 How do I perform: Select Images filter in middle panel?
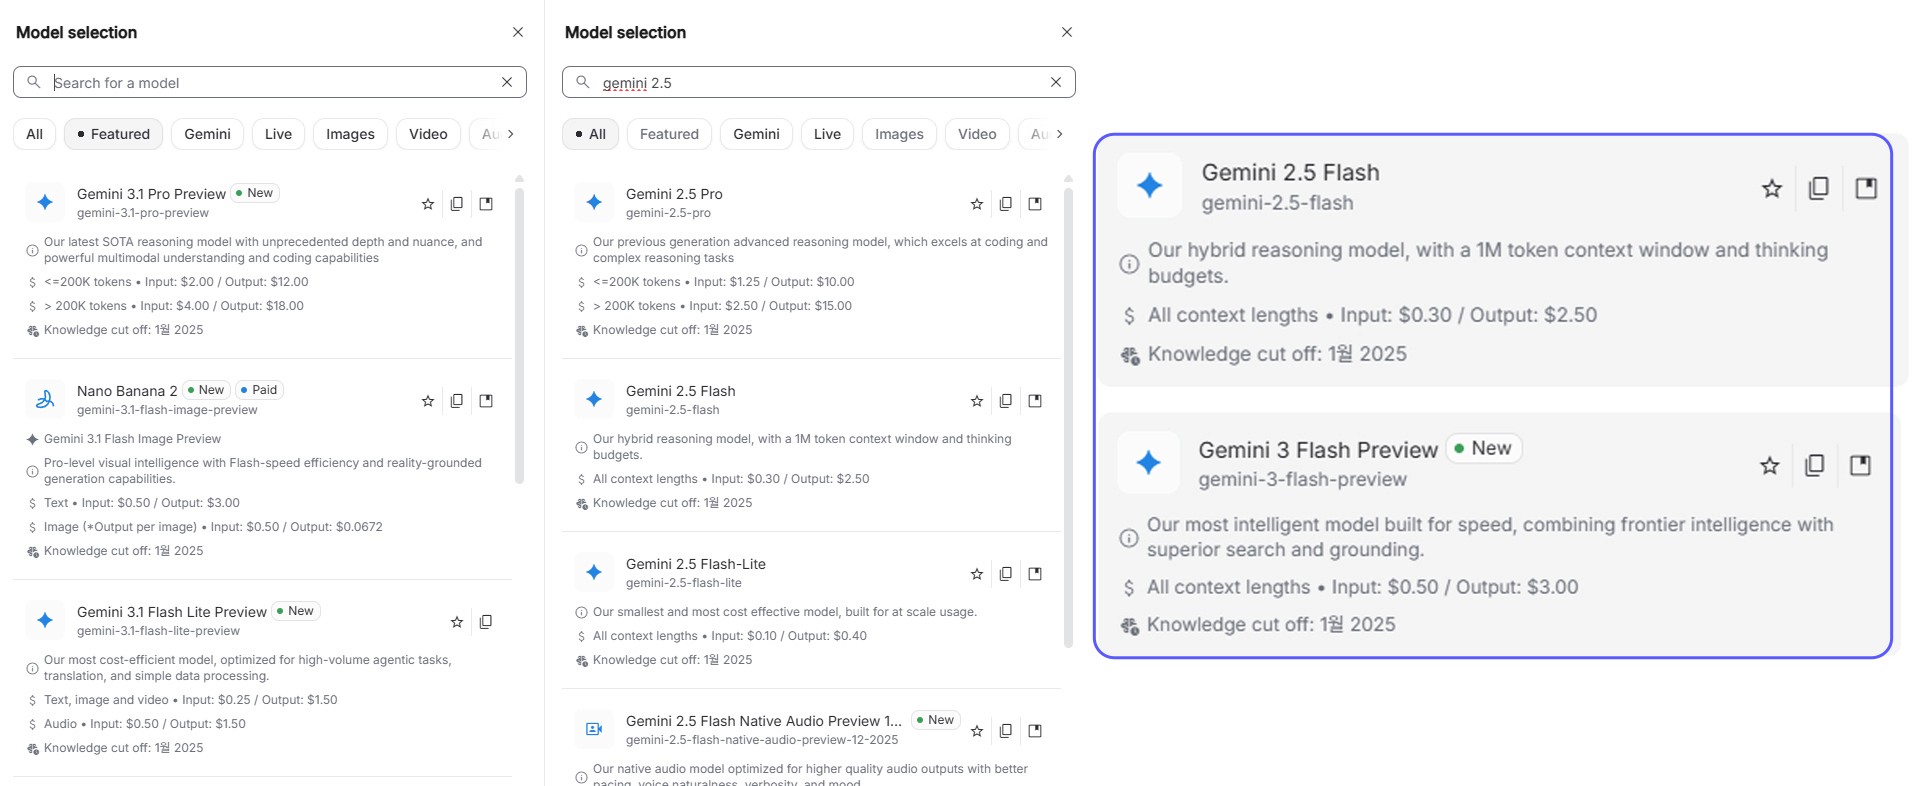pos(899,134)
